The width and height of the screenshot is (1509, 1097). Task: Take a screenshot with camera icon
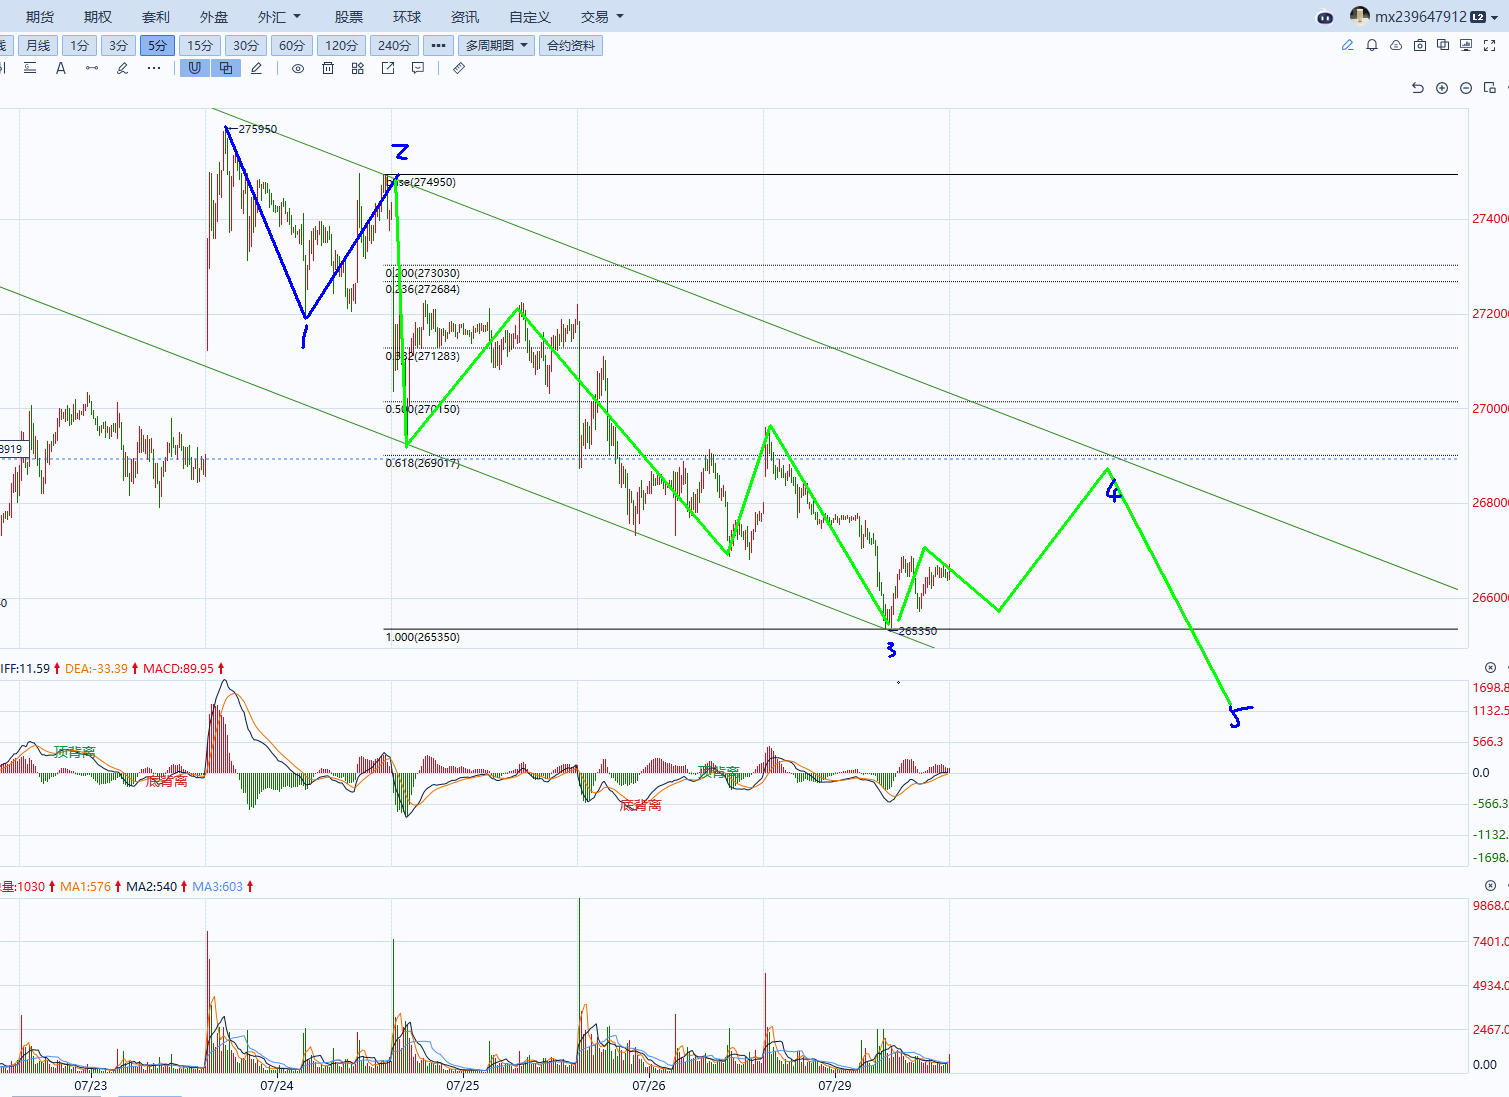pyautogui.click(x=1420, y=45)
